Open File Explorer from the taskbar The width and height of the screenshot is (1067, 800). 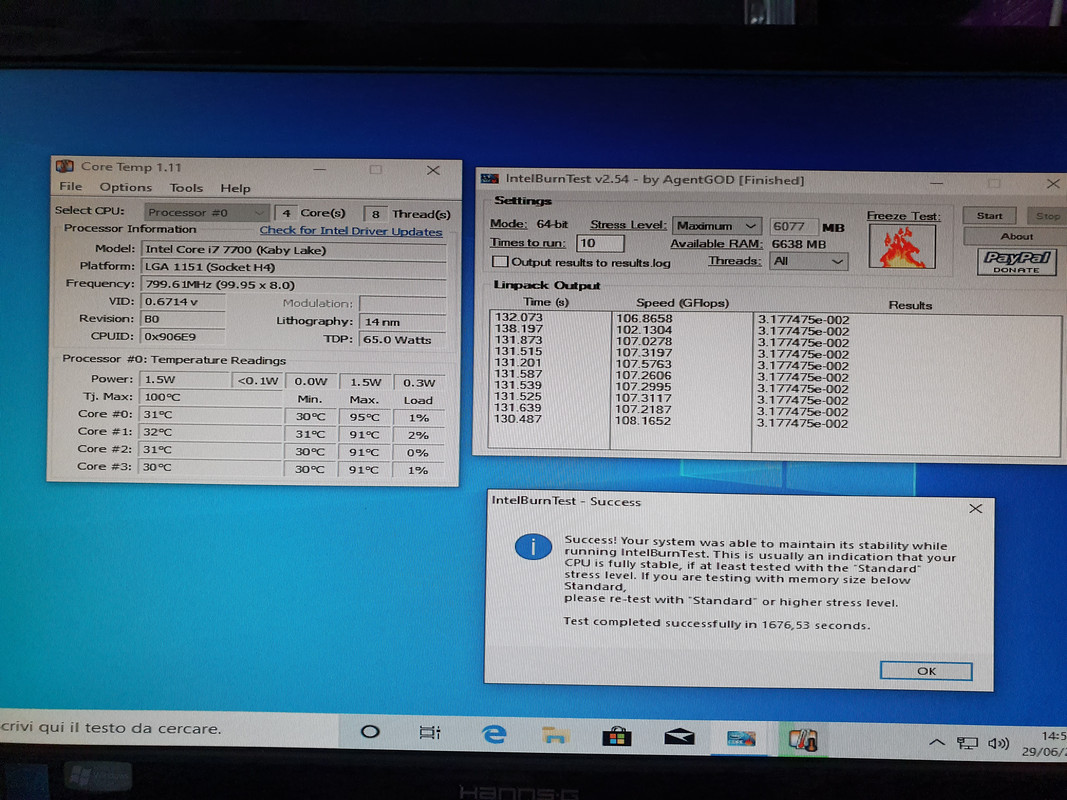point(555,735)
